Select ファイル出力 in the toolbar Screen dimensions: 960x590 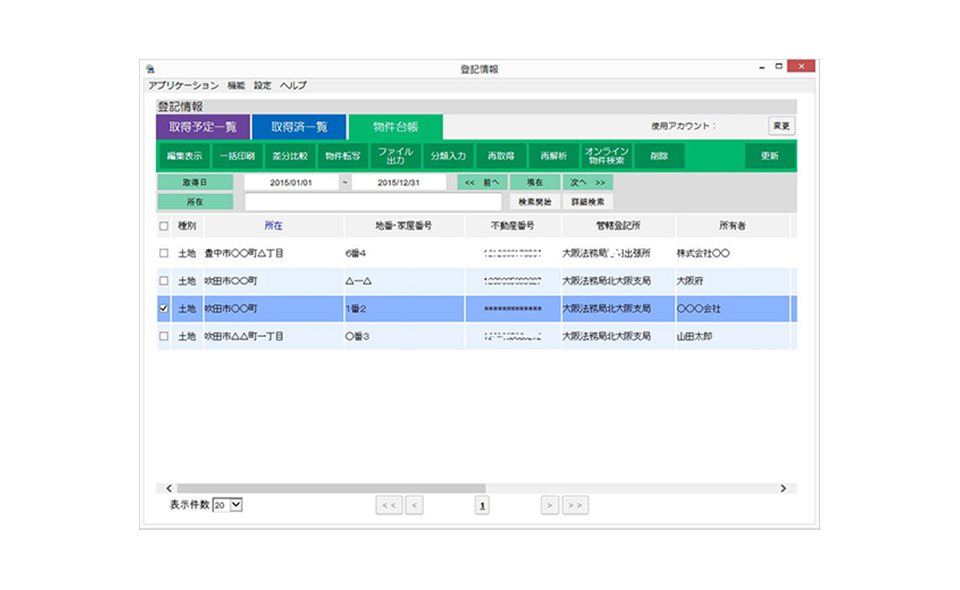tap(395, 156)
